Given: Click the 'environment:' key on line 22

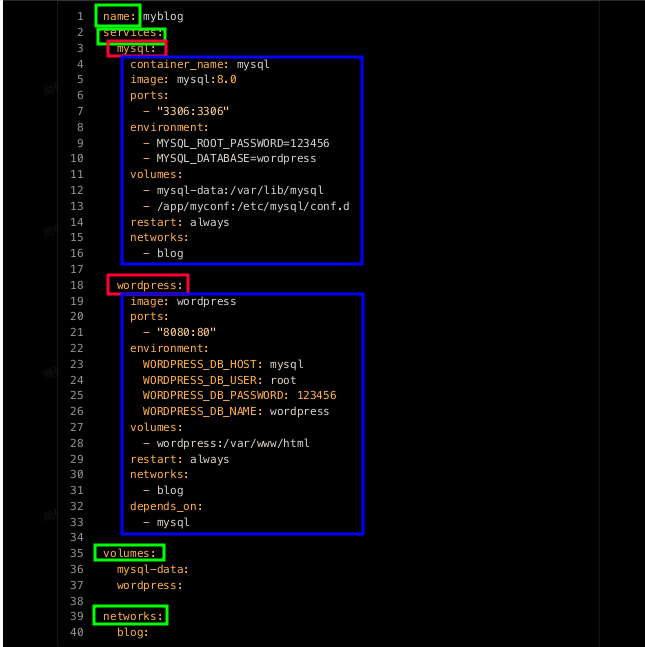Looking at the screenshot, I should coord(169,348).
